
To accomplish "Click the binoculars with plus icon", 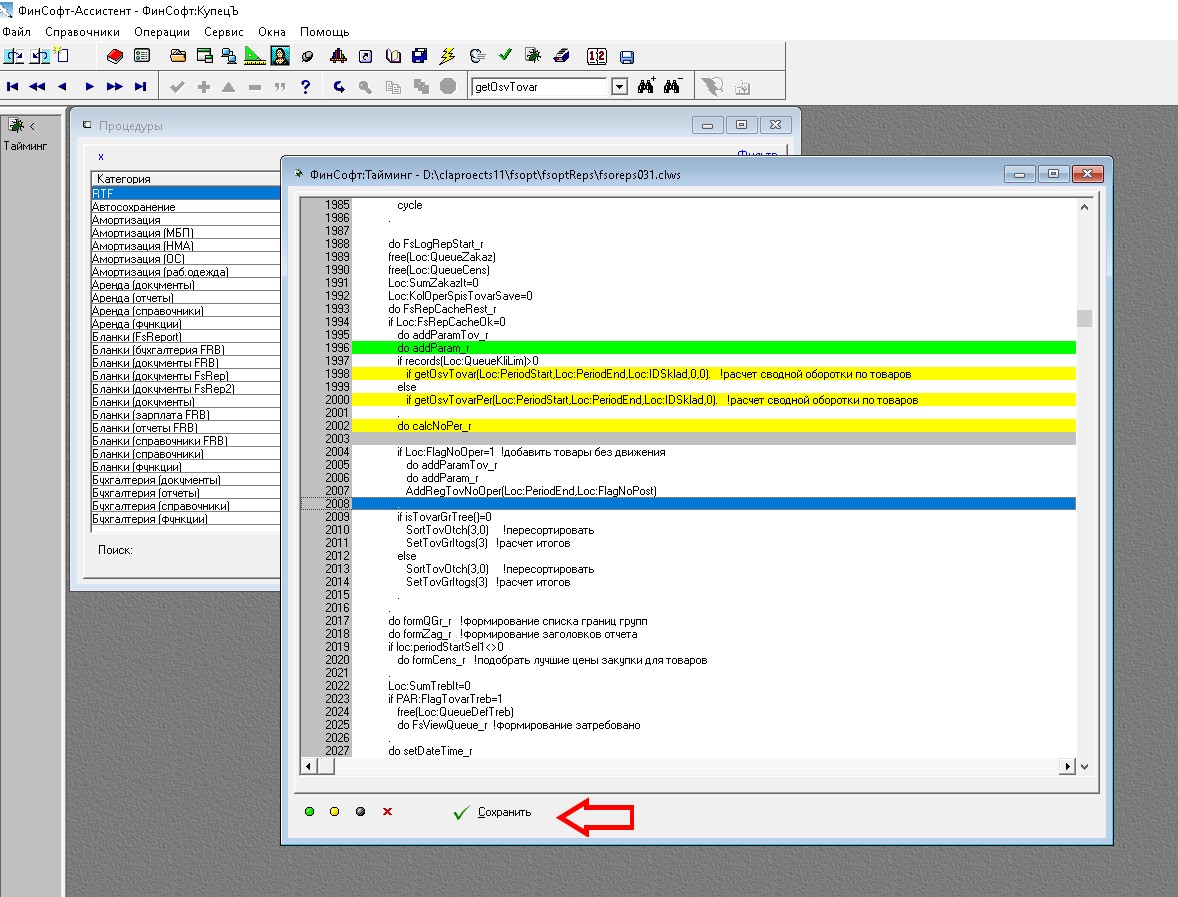I will pos(646,87).
